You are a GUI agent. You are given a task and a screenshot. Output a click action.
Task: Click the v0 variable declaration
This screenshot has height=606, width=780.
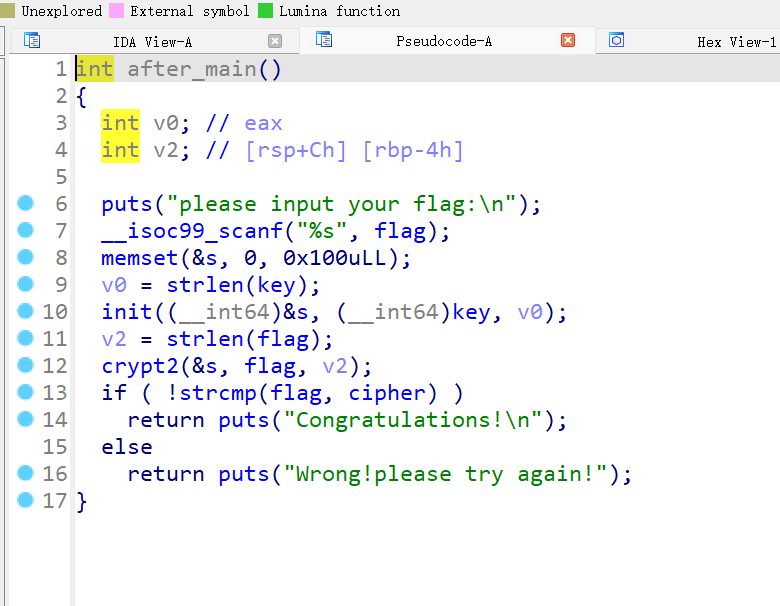point(166,123)
